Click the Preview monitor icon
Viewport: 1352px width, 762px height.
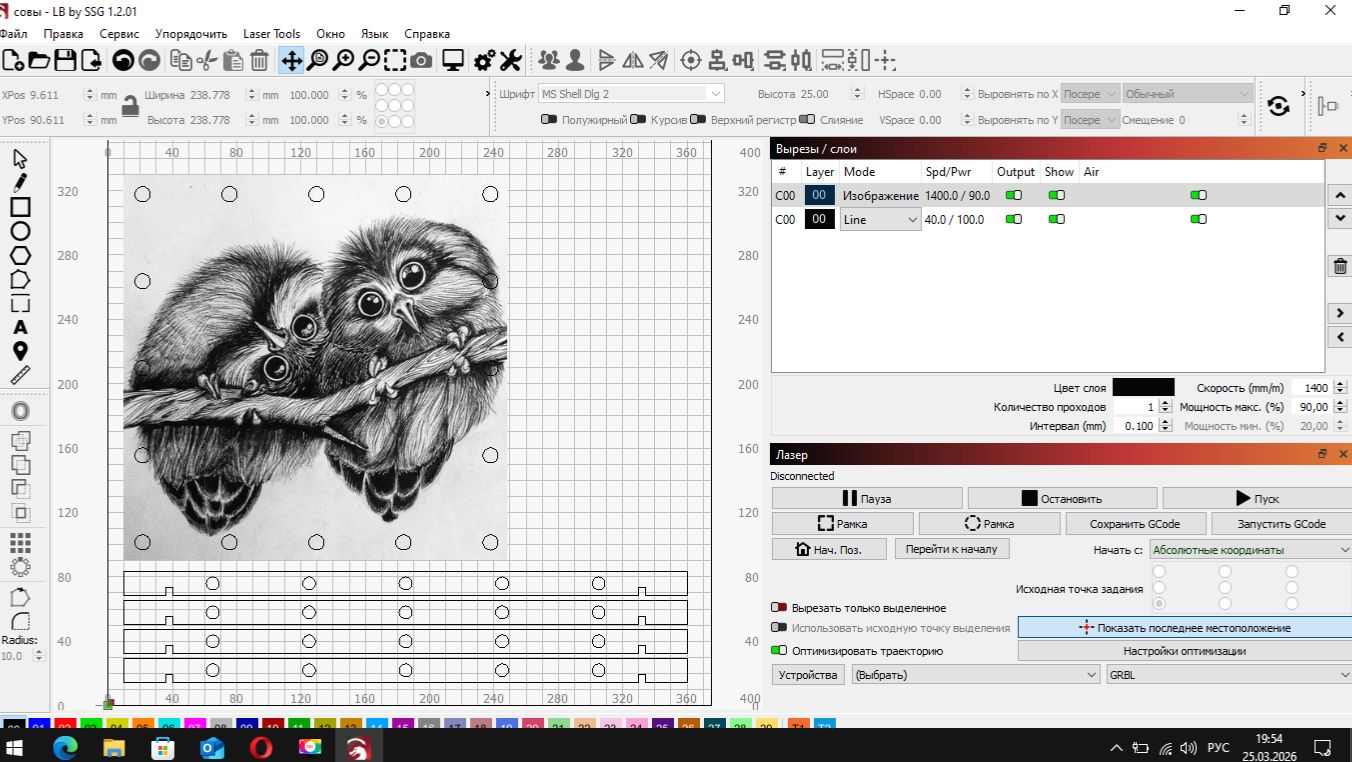(x=453, y=61)
